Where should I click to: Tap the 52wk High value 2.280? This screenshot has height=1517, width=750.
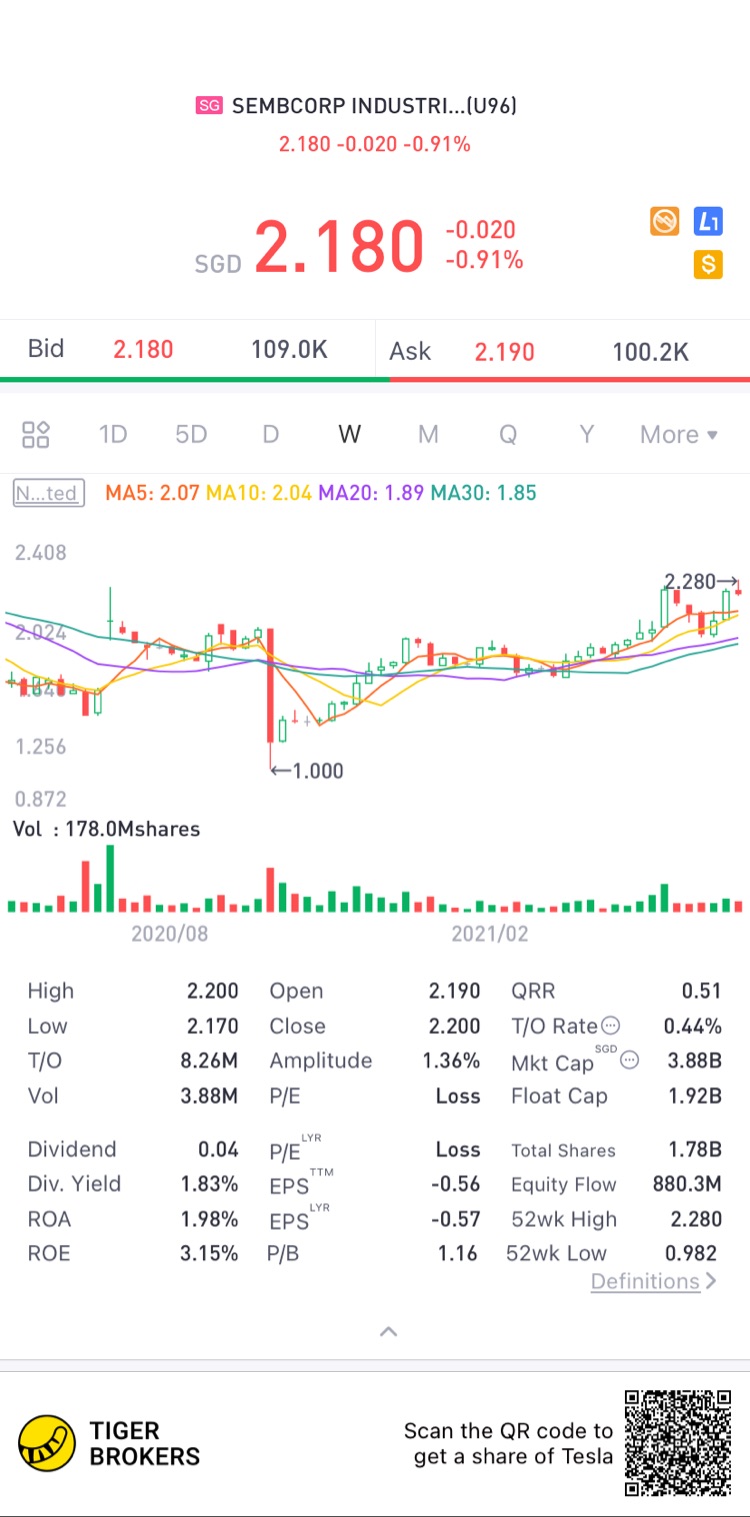694,1219
